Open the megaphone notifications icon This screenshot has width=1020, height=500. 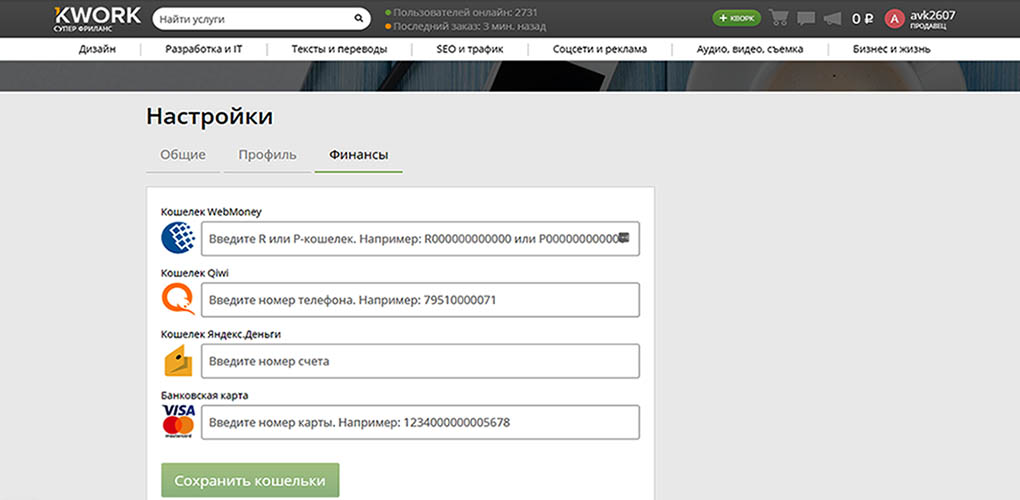[x=832, y=19]
